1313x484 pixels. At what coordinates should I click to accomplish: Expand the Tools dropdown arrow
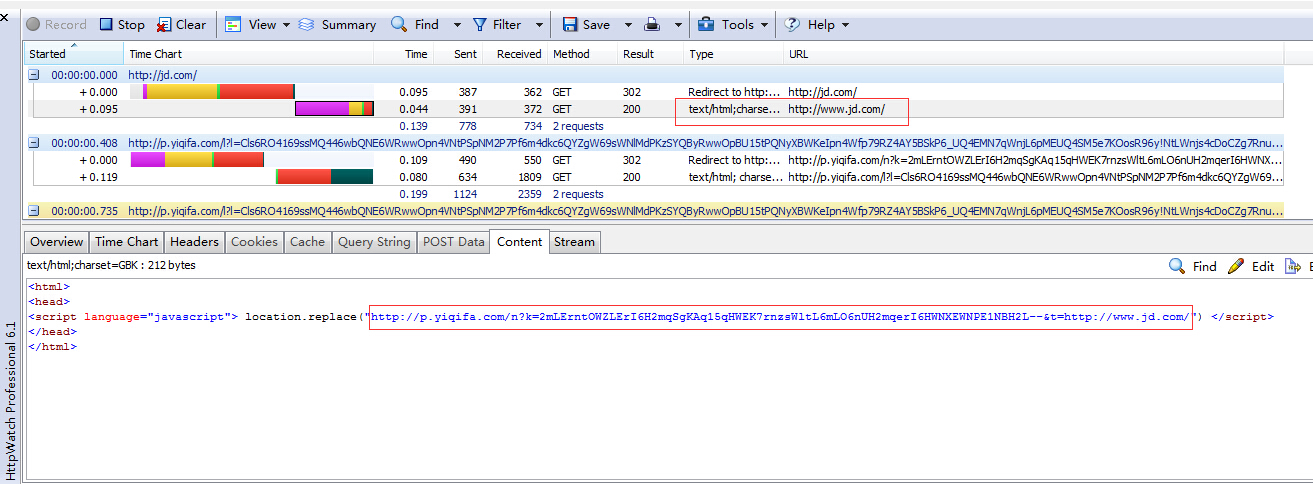pos(765,25)
